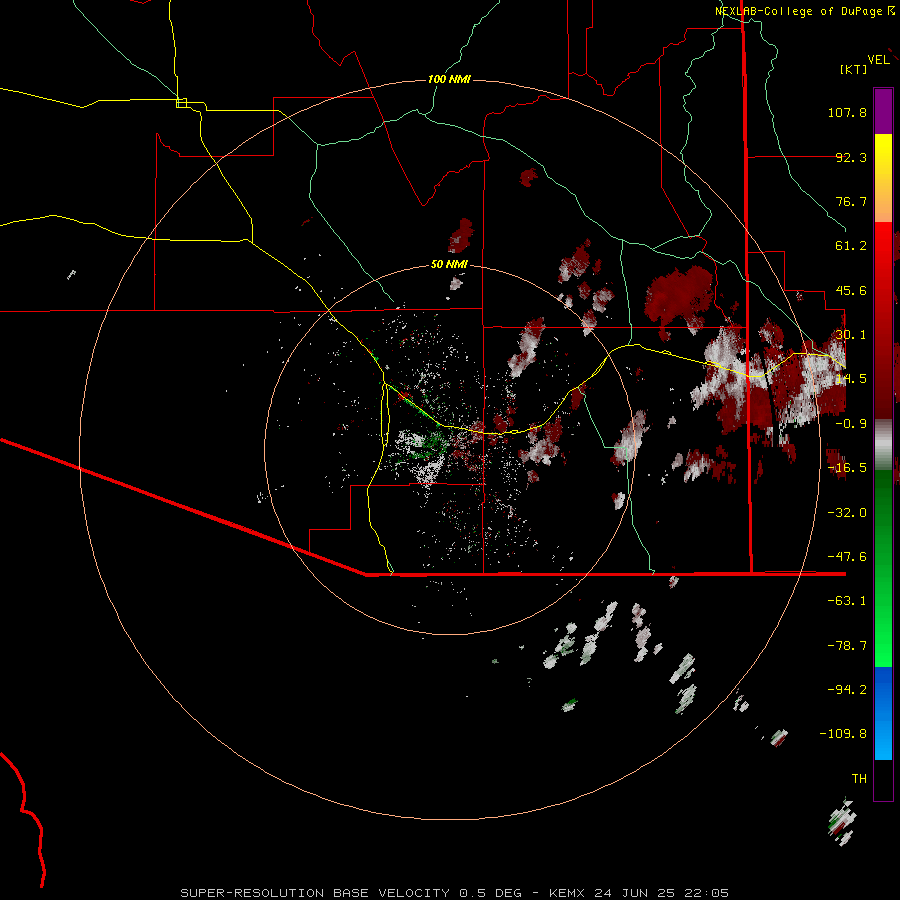Click the 92.3 velocity scale value
900x900 pixels.
851,157
